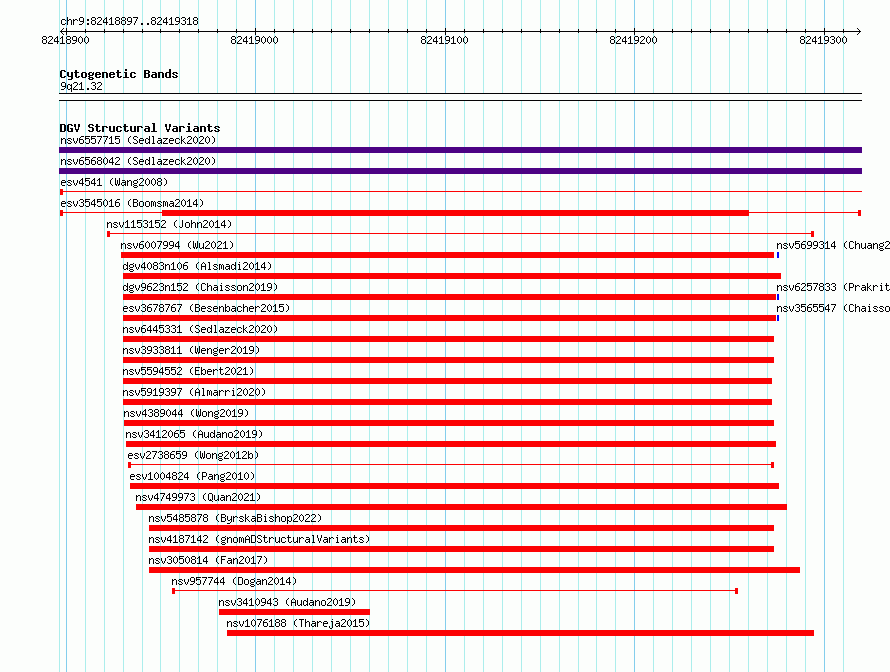
Task: Open variant nsv5594552 (Ebert2021)
Action: click(x=188, y=371)
